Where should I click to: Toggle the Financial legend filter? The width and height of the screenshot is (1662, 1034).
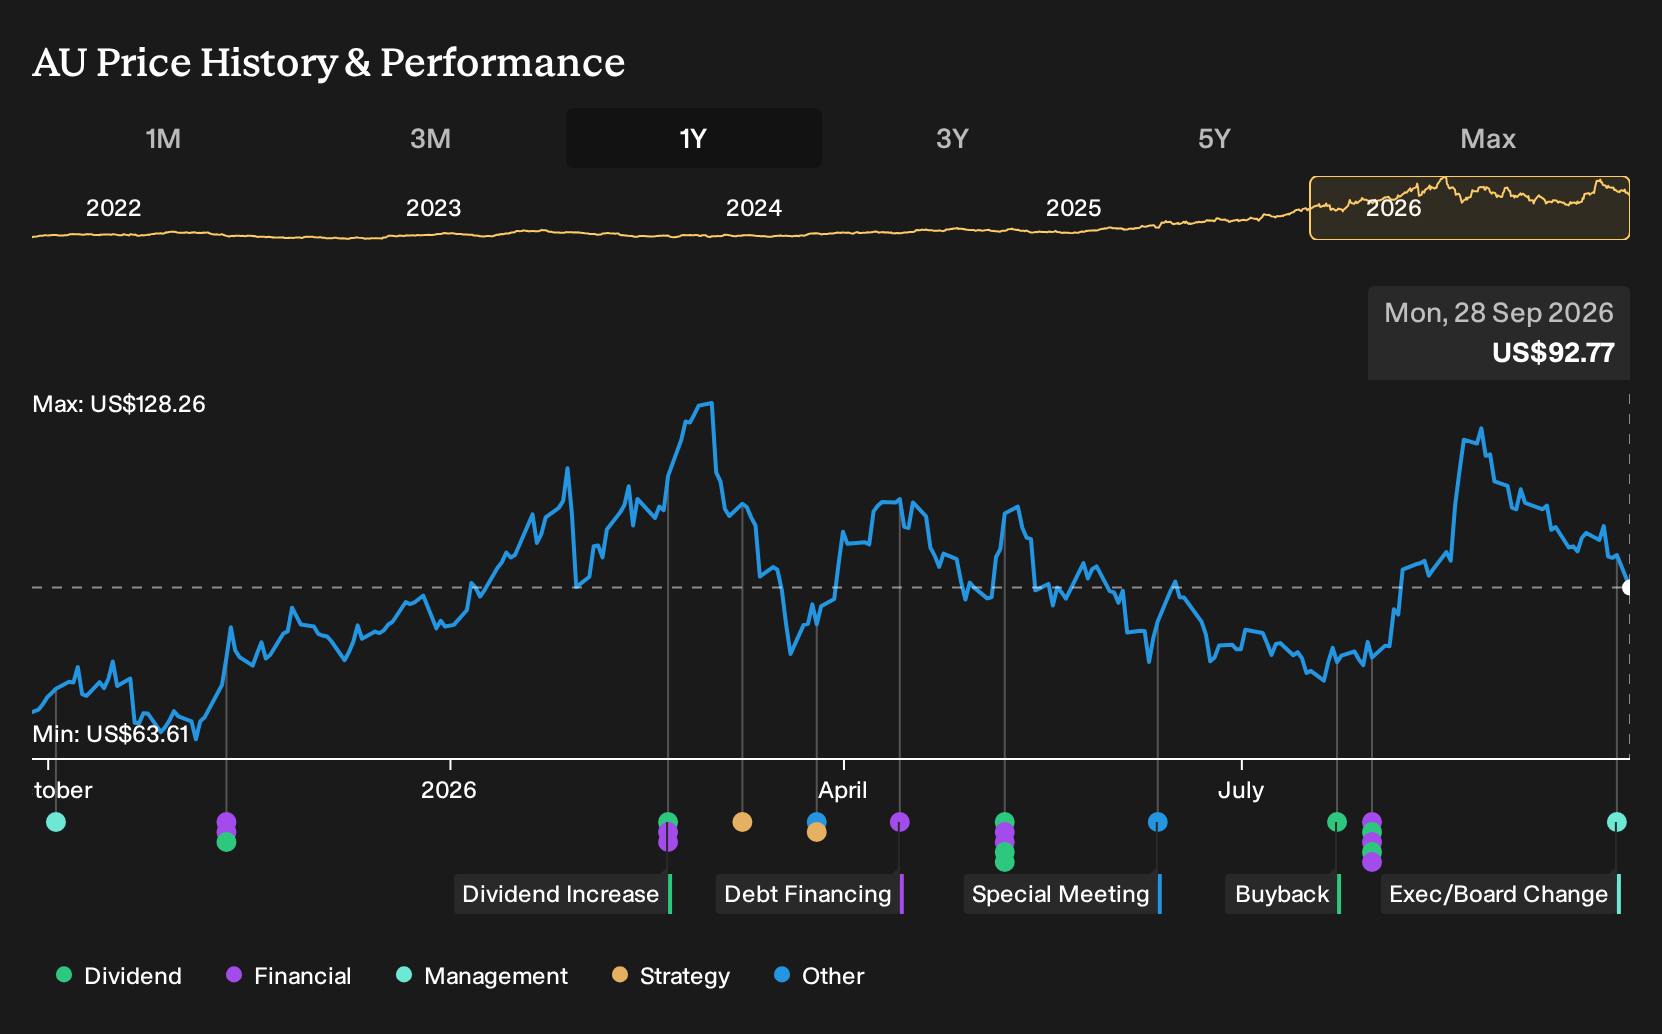289,976
